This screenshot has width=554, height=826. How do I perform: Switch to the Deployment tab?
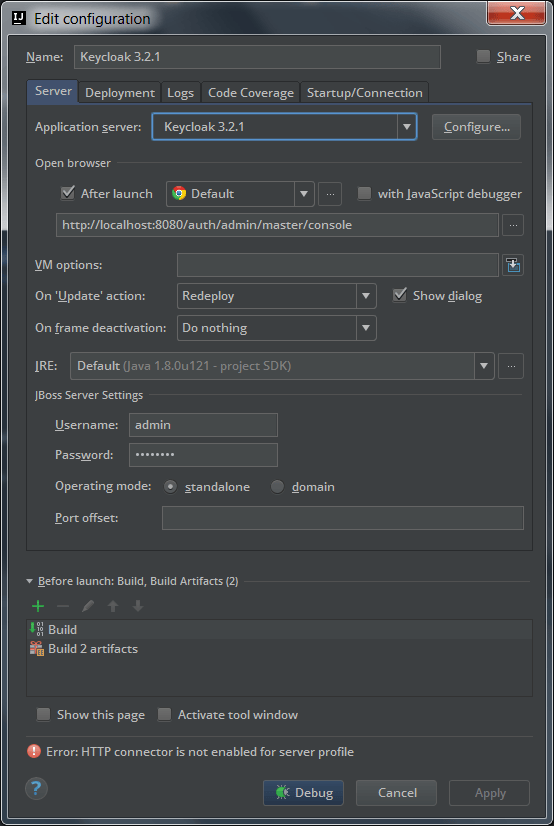tap(120, 93)
